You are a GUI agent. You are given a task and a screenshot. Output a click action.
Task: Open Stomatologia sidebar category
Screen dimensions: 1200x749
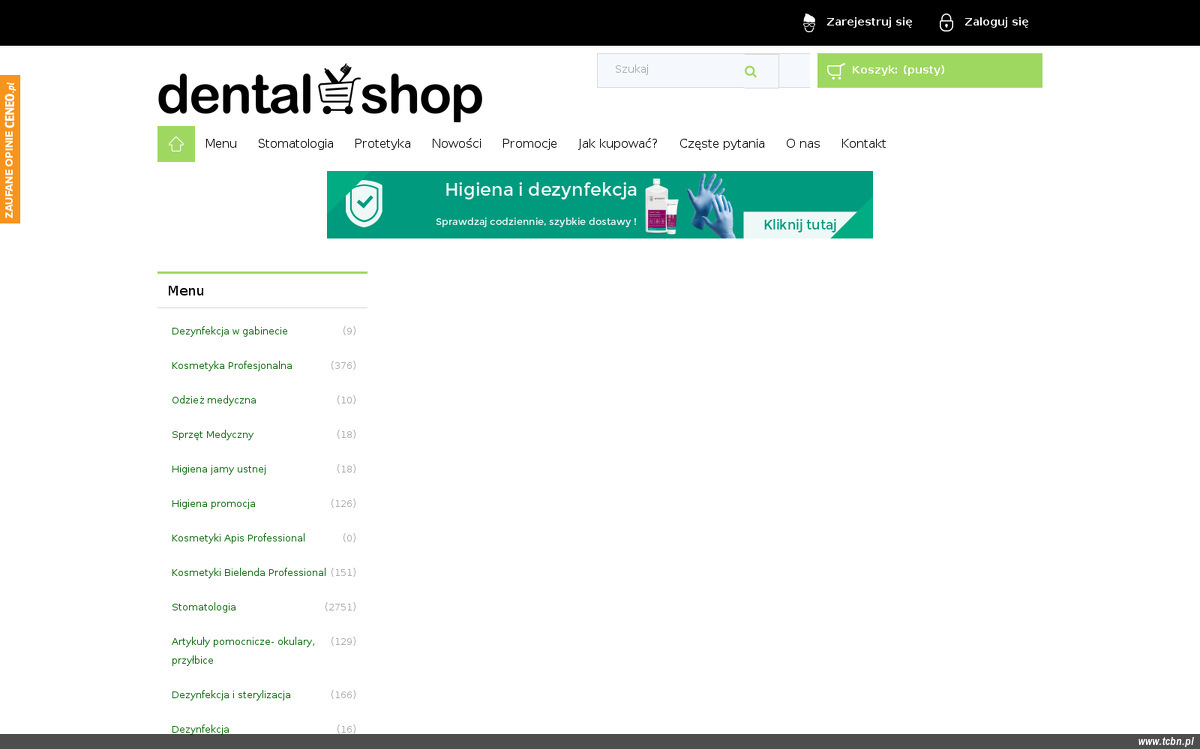[x=204, y=607]
